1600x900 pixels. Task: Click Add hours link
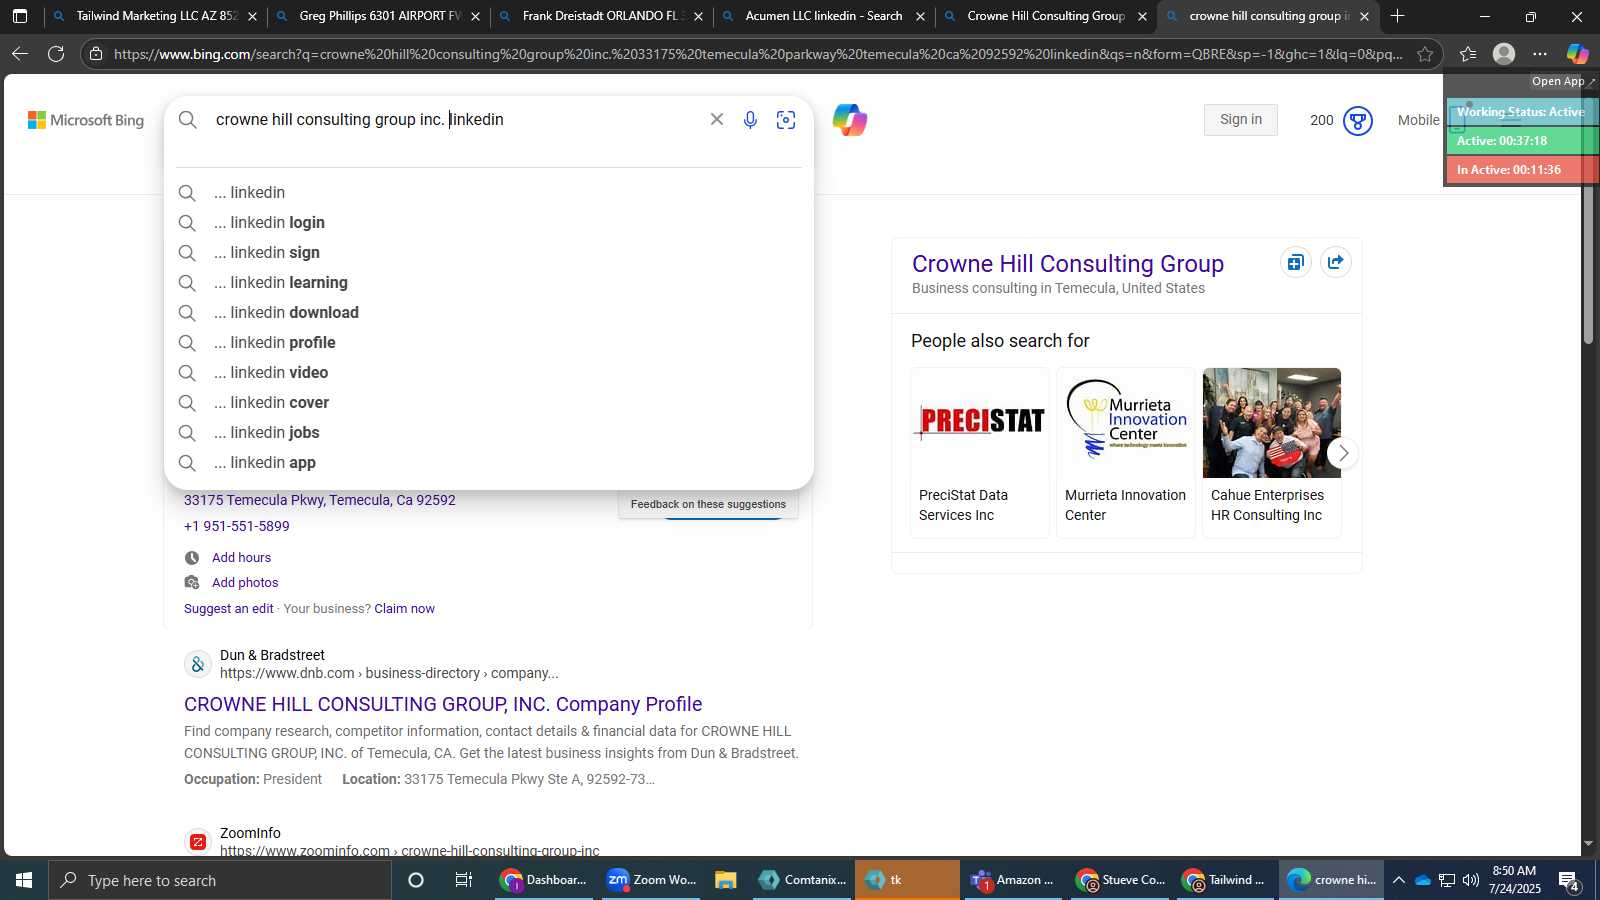tap(241, 557)
